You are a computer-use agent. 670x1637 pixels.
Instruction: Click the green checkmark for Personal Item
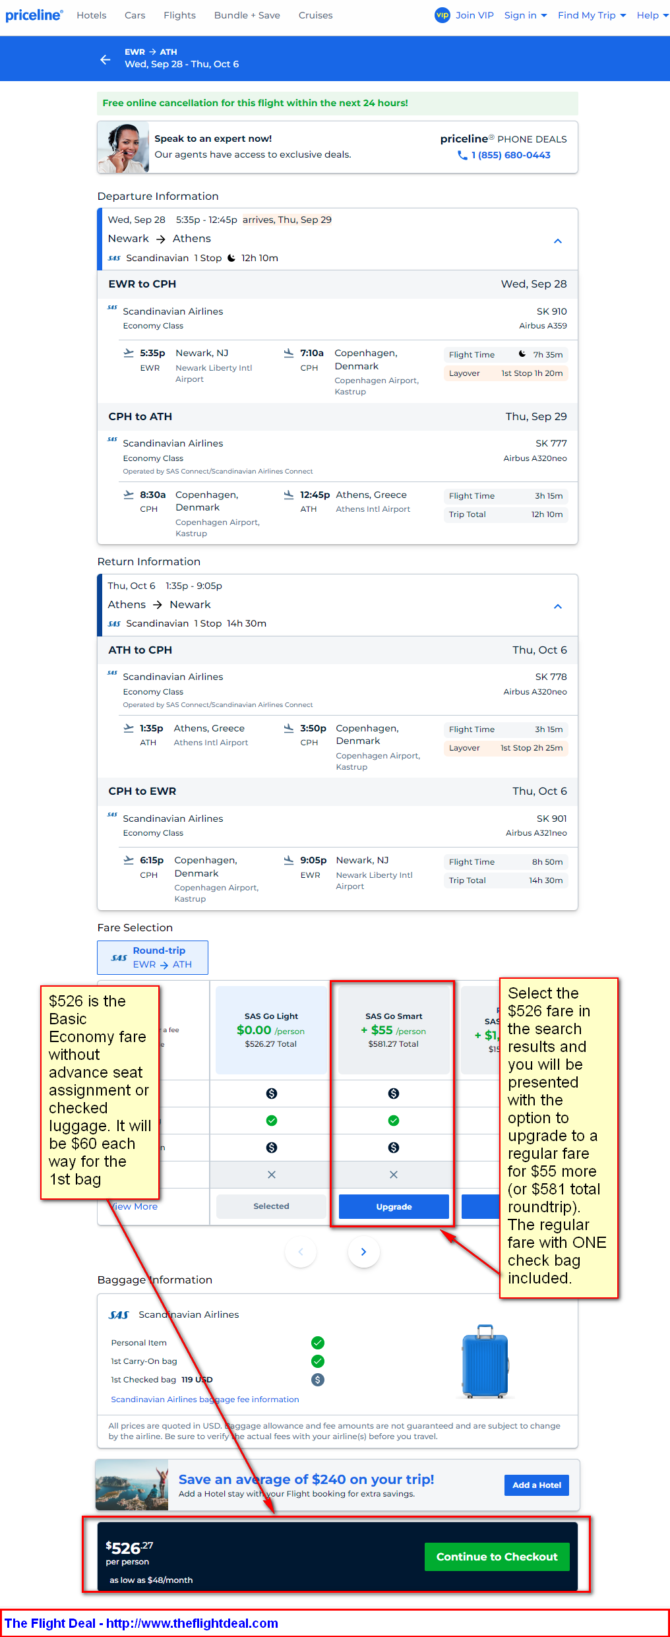[317, 1343]
